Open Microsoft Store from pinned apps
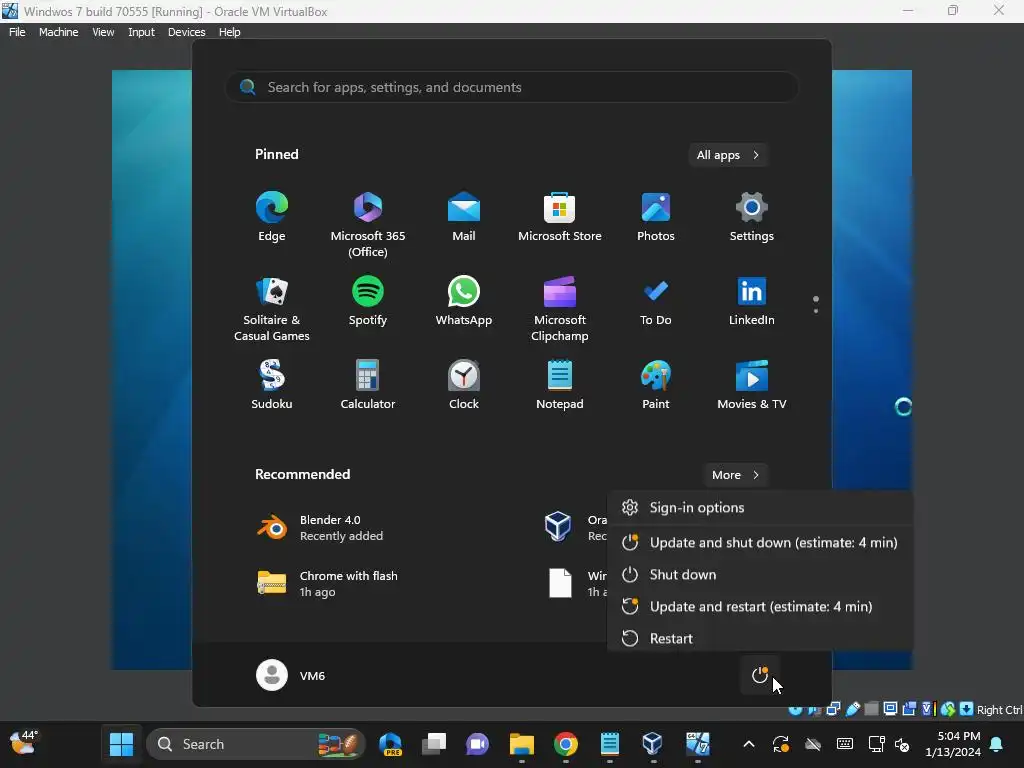This screenshot has height=768, width=1024. click(560, 217)
